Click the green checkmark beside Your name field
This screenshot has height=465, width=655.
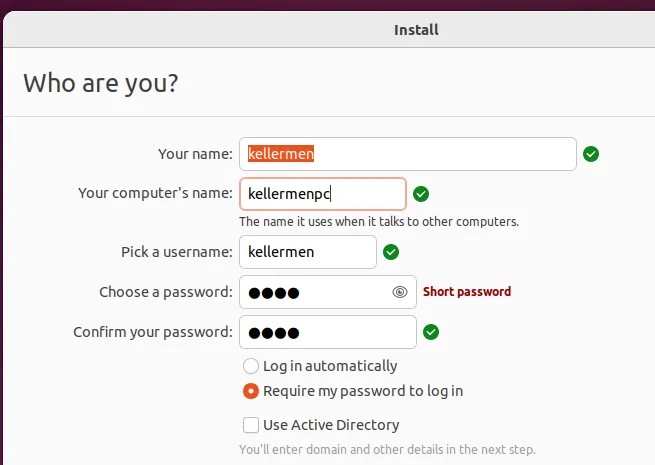591,154
